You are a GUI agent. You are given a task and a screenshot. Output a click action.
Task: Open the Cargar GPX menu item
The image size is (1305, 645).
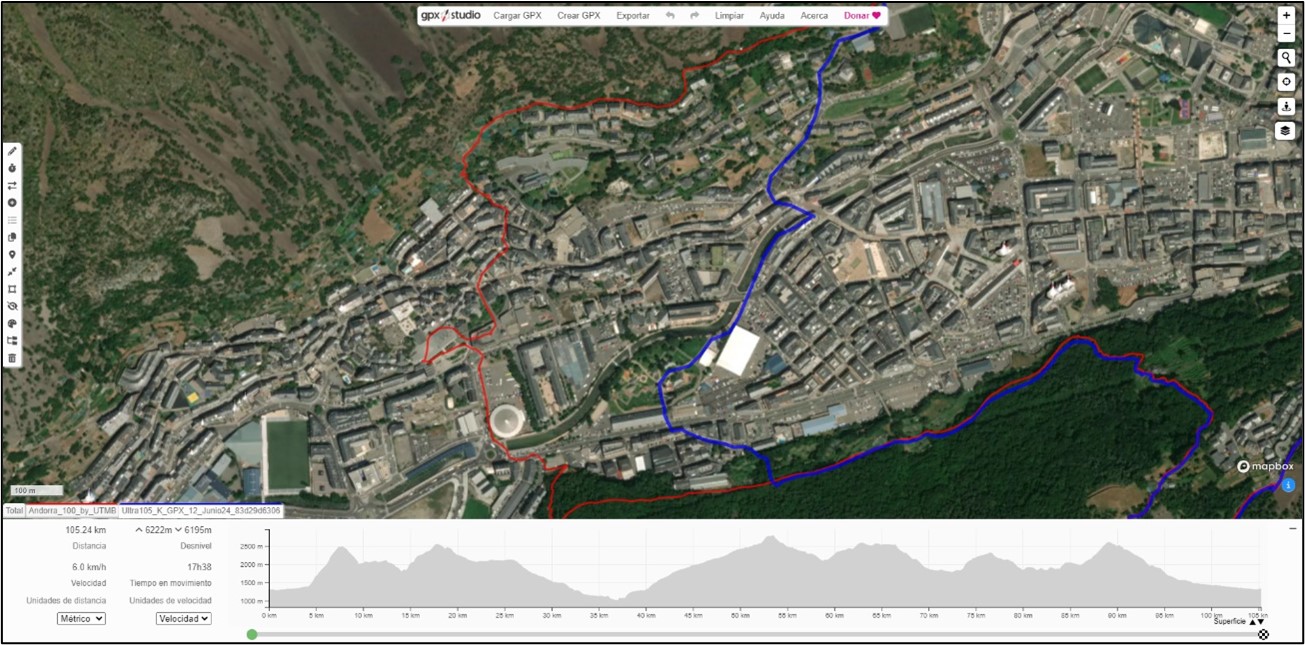517,16
